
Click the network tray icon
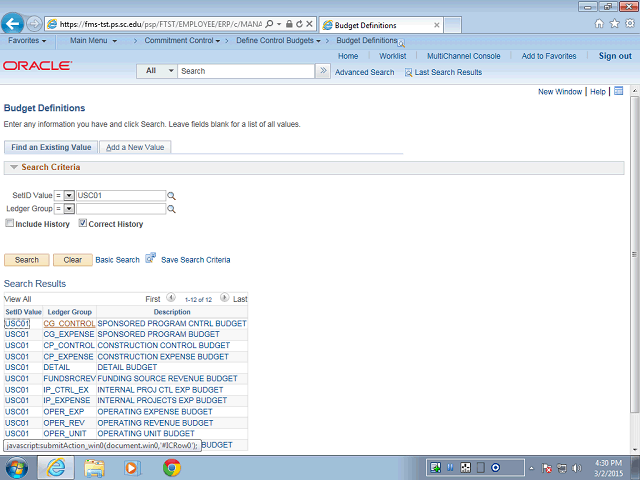click(x=562, y=468)
